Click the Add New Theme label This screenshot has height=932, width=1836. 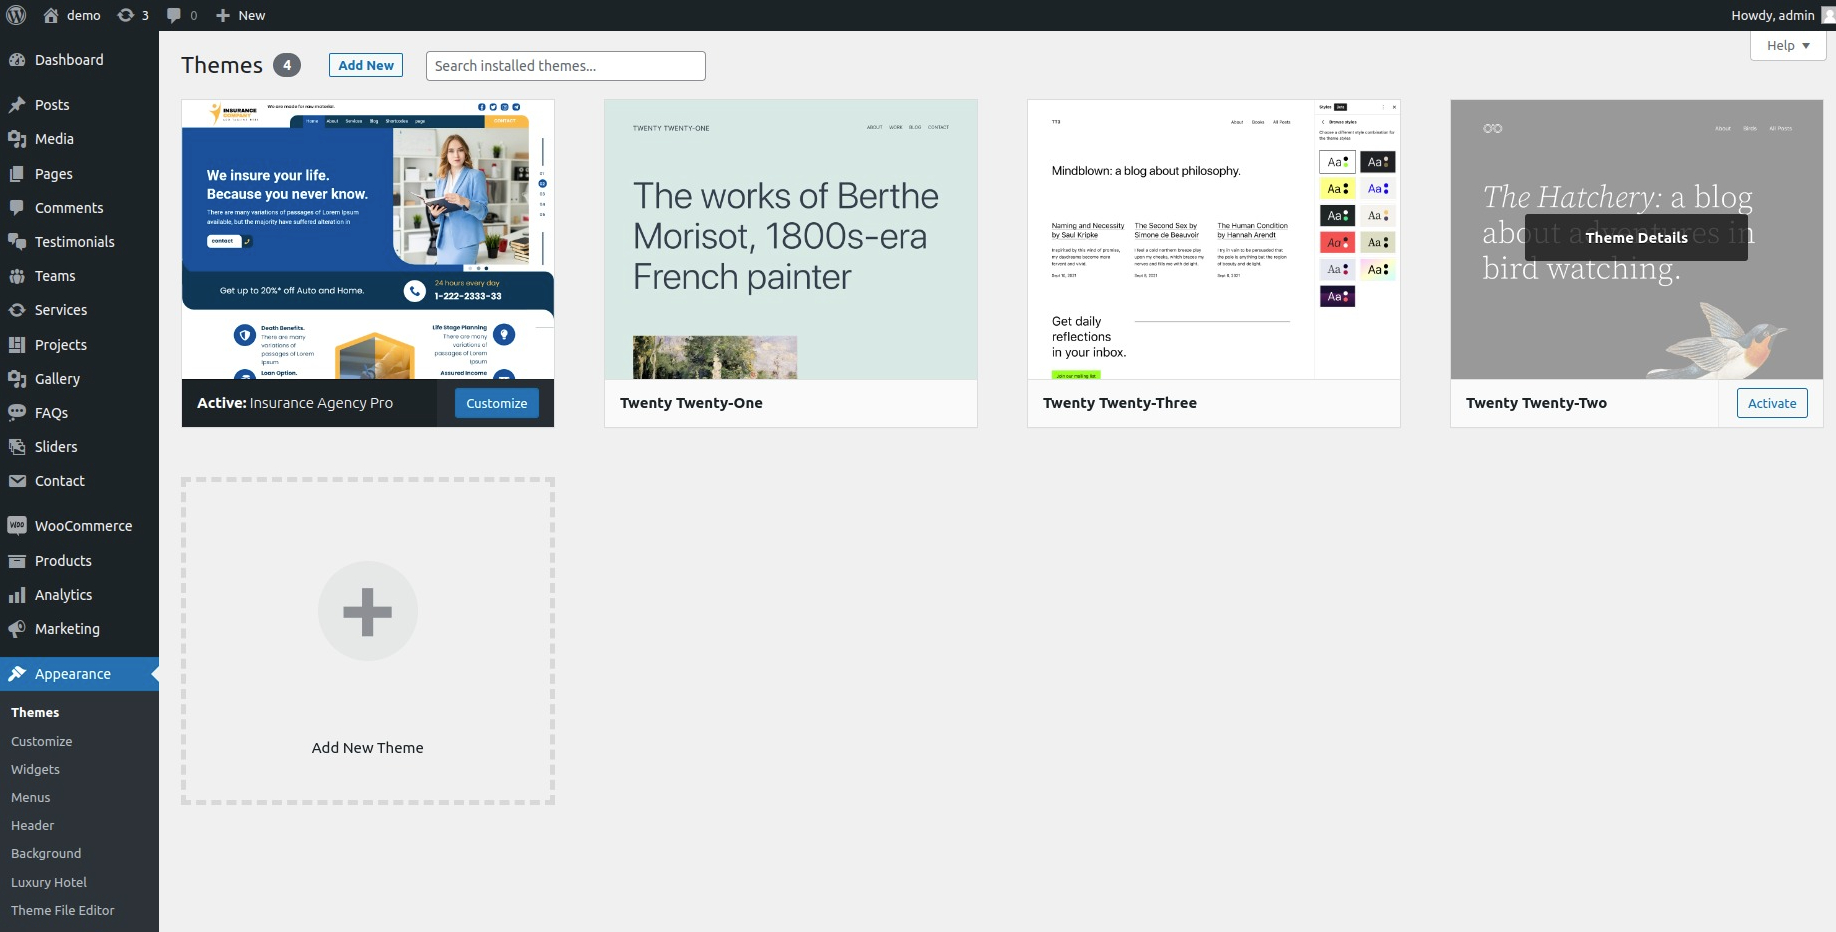click(368, 748)
